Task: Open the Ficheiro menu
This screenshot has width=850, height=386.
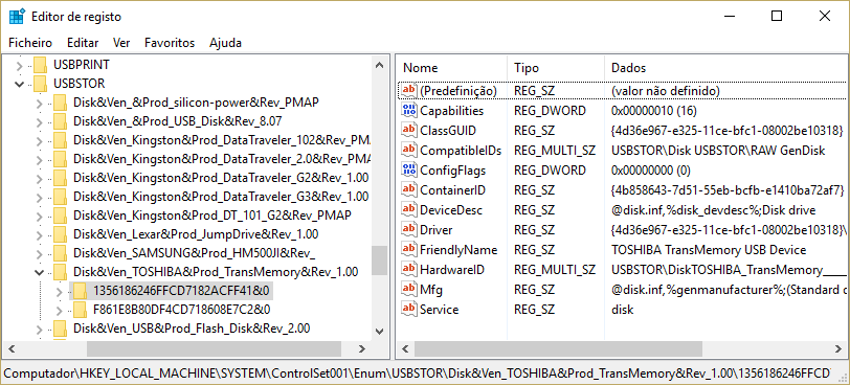Action: (30, 43)
